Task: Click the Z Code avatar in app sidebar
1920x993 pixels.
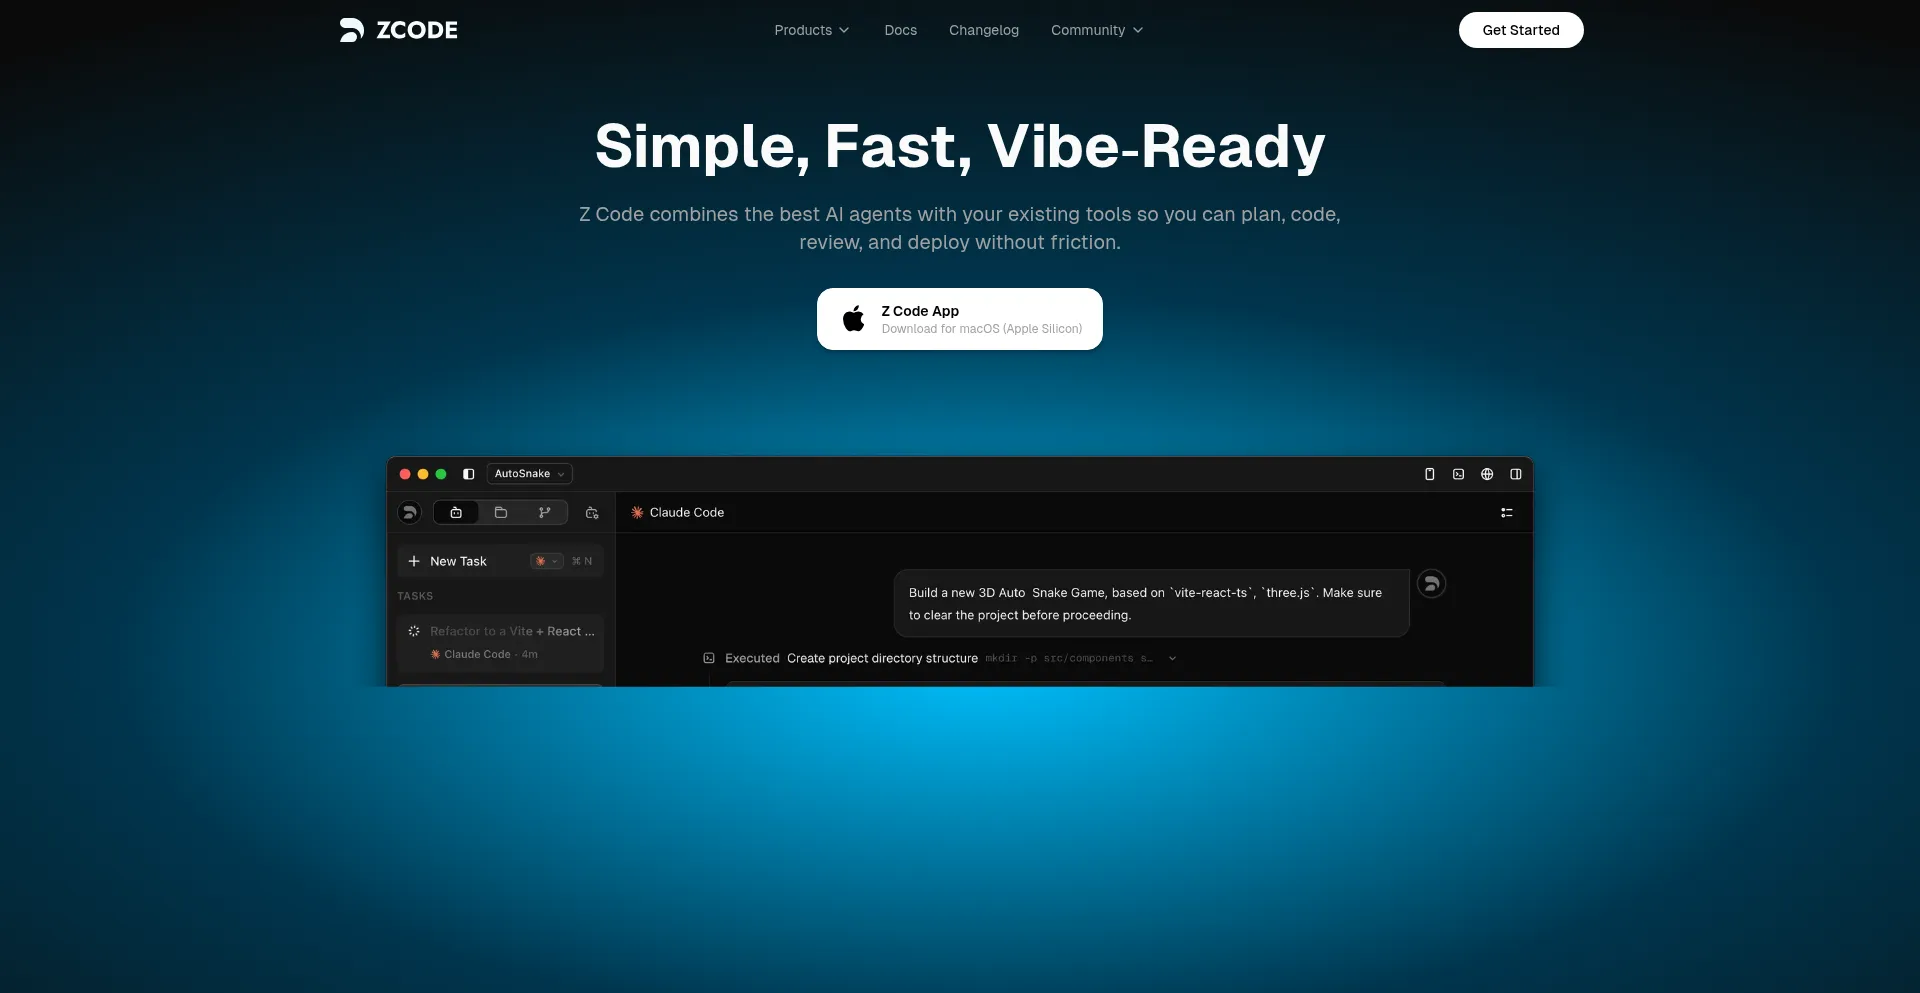Action: [x=409, y=512]
